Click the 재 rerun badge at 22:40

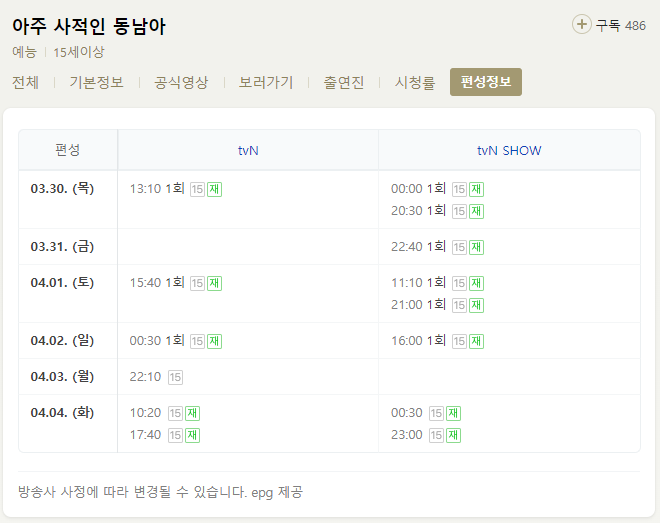coord(476,247)
